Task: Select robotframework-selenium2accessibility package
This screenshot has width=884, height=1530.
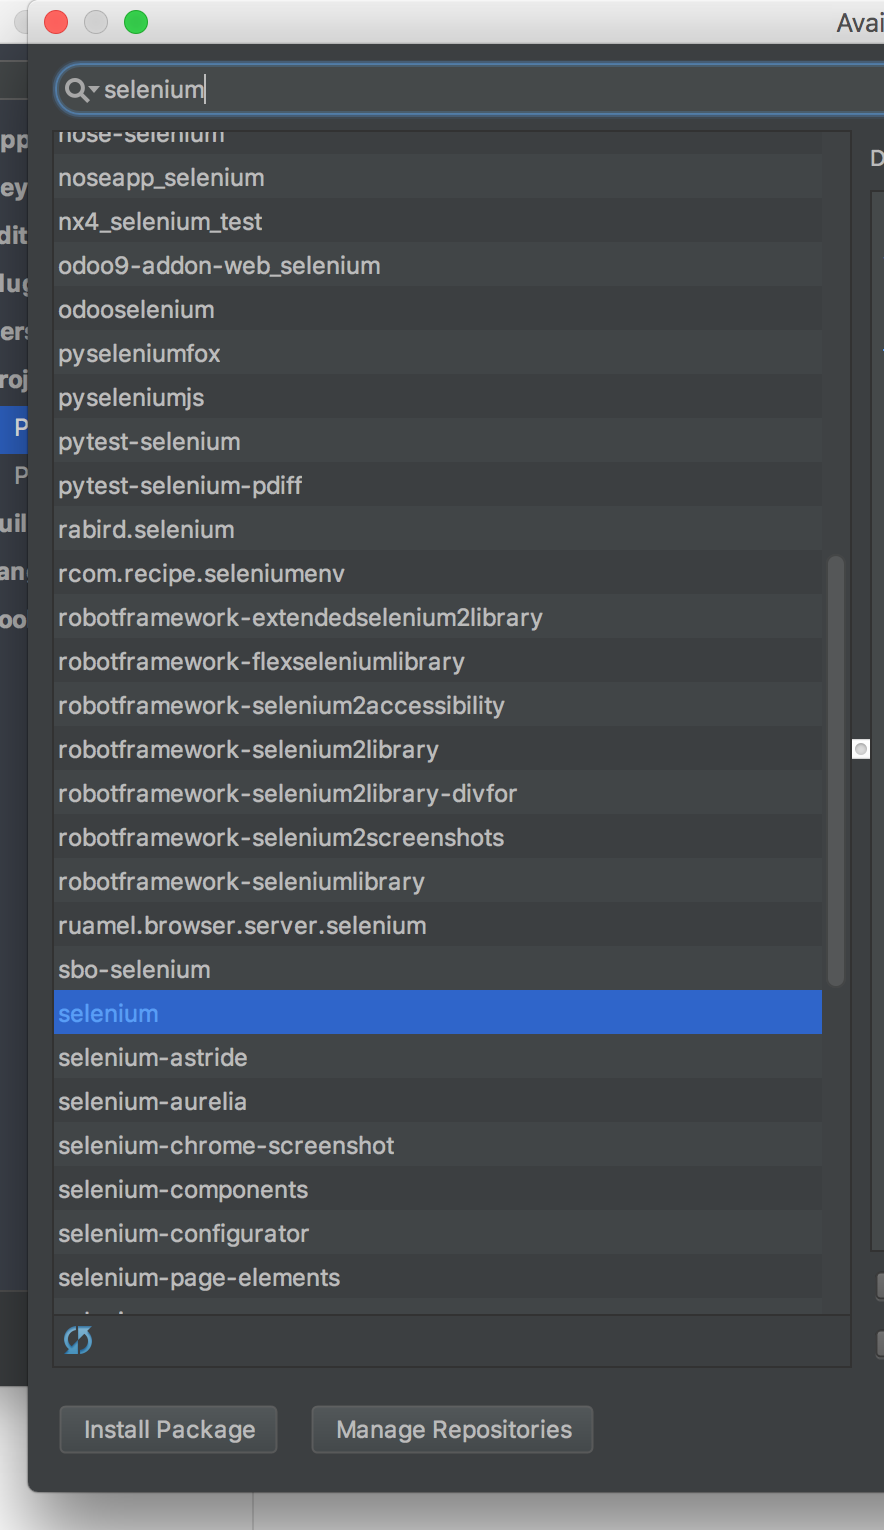Action: (x=438, y=706)
